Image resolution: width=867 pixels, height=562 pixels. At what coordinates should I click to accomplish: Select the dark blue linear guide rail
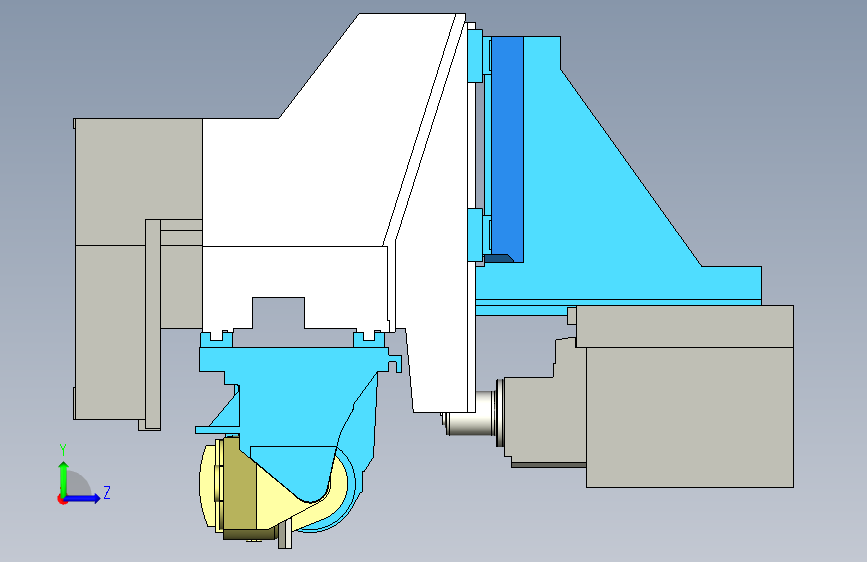click(506, 148)
